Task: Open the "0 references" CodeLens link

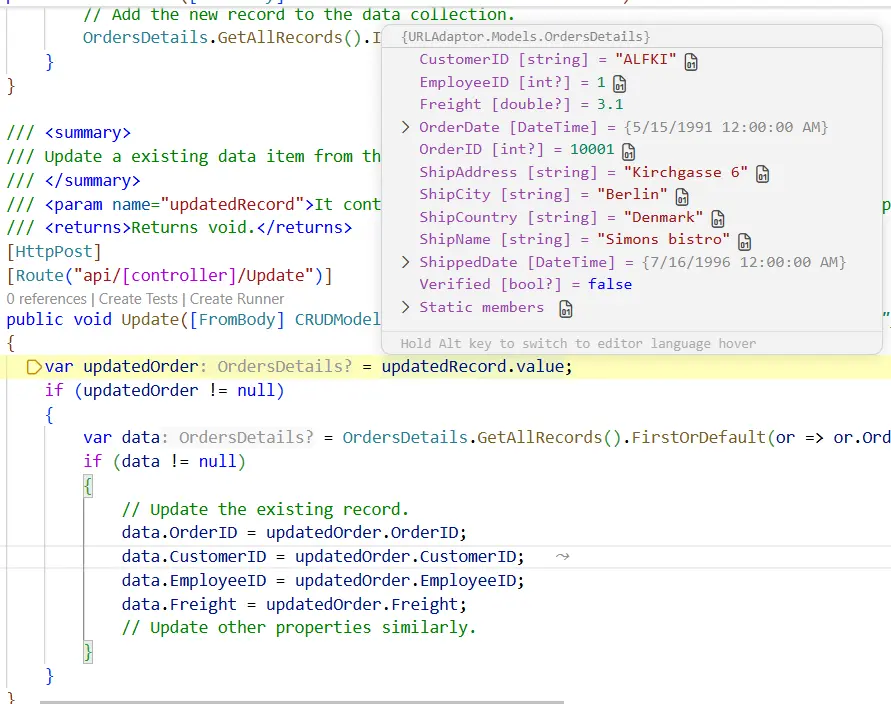Action: (x=47, y=299)
